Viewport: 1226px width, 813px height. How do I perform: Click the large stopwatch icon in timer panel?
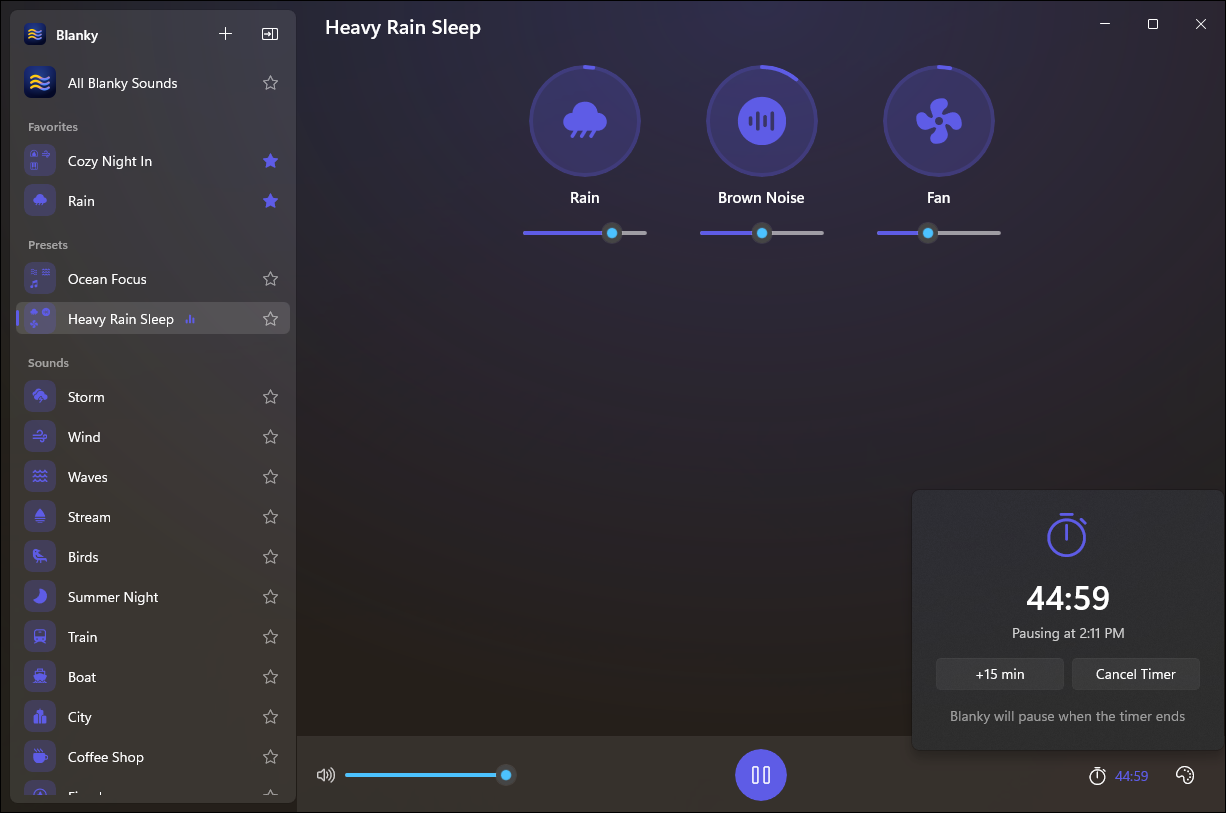1066,535
